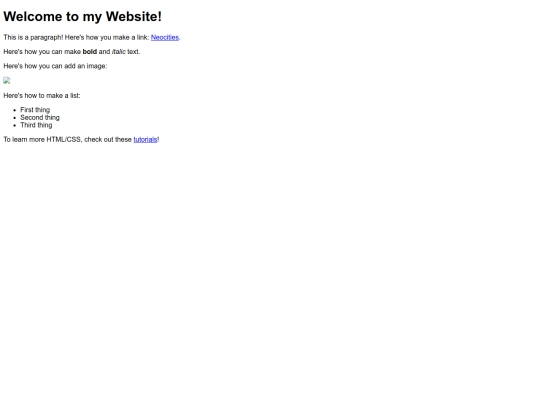Click the phrase check out these
Screen dimensions: 540x405
108,139
